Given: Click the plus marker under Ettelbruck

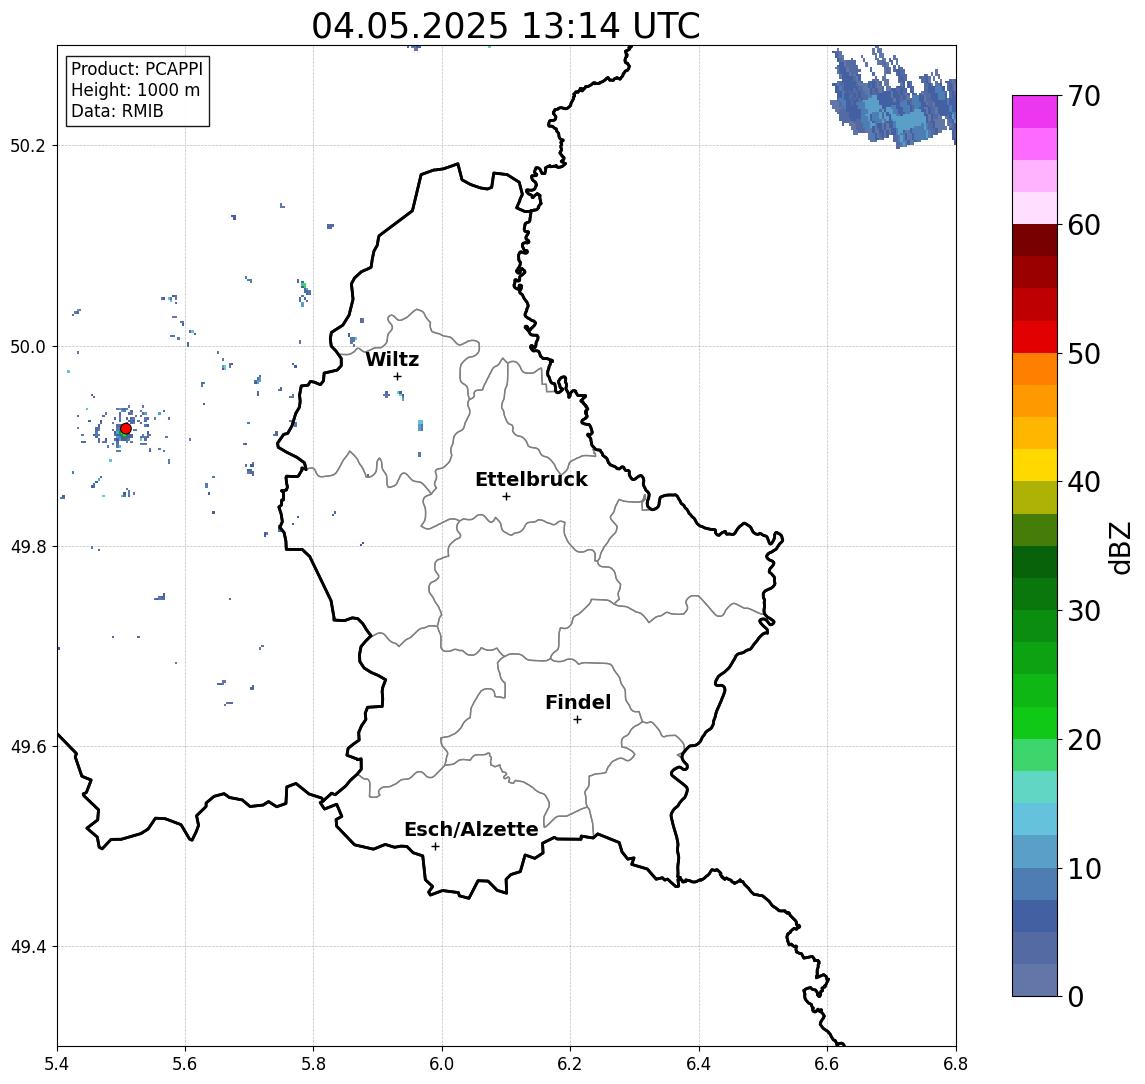Looking at the screenshot, I should (506, 497).
